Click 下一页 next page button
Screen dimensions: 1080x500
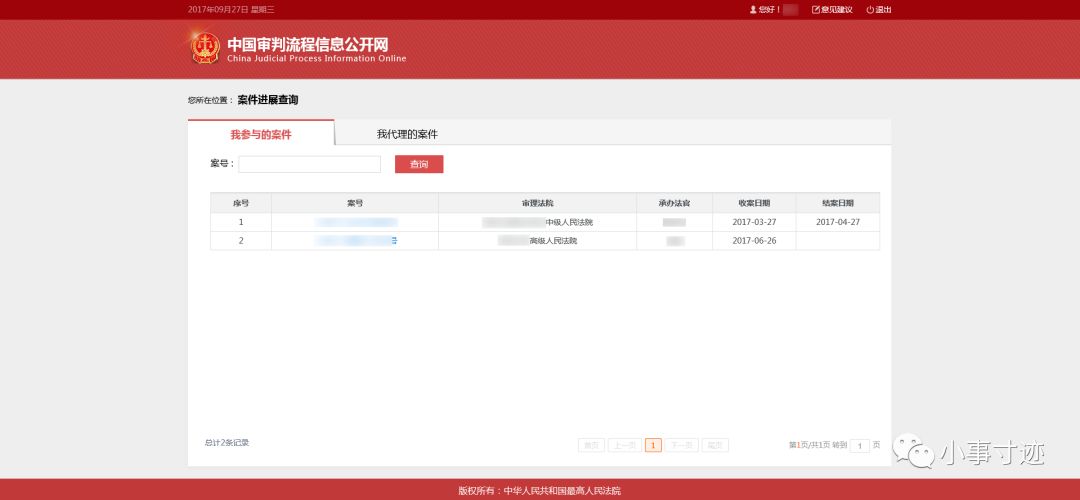681,445
